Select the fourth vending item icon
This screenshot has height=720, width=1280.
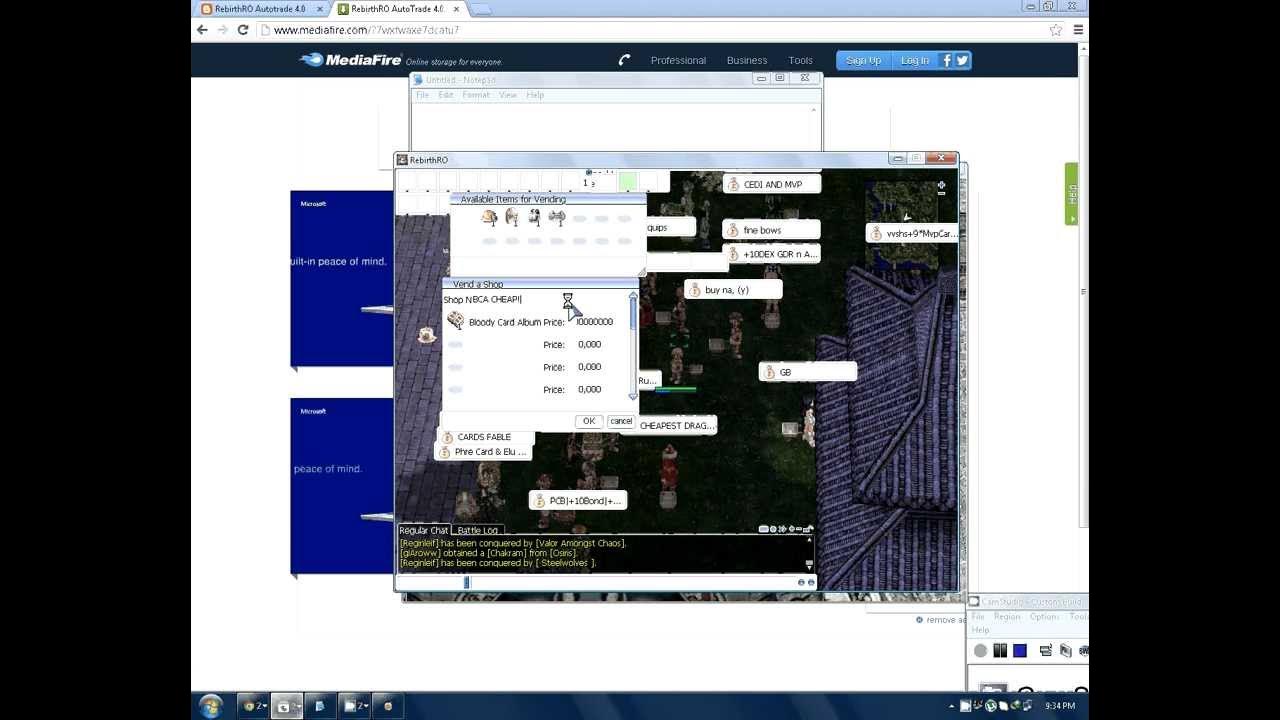pos(557,217)
